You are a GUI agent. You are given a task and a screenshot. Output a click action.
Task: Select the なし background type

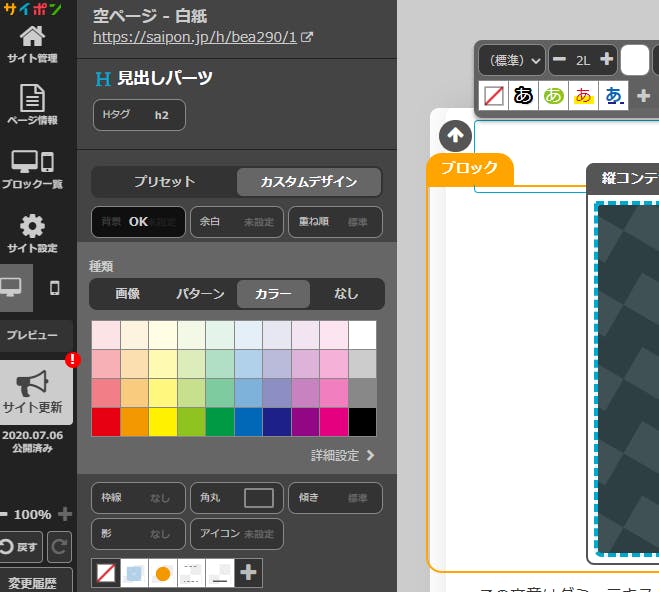tap(346, 293)
